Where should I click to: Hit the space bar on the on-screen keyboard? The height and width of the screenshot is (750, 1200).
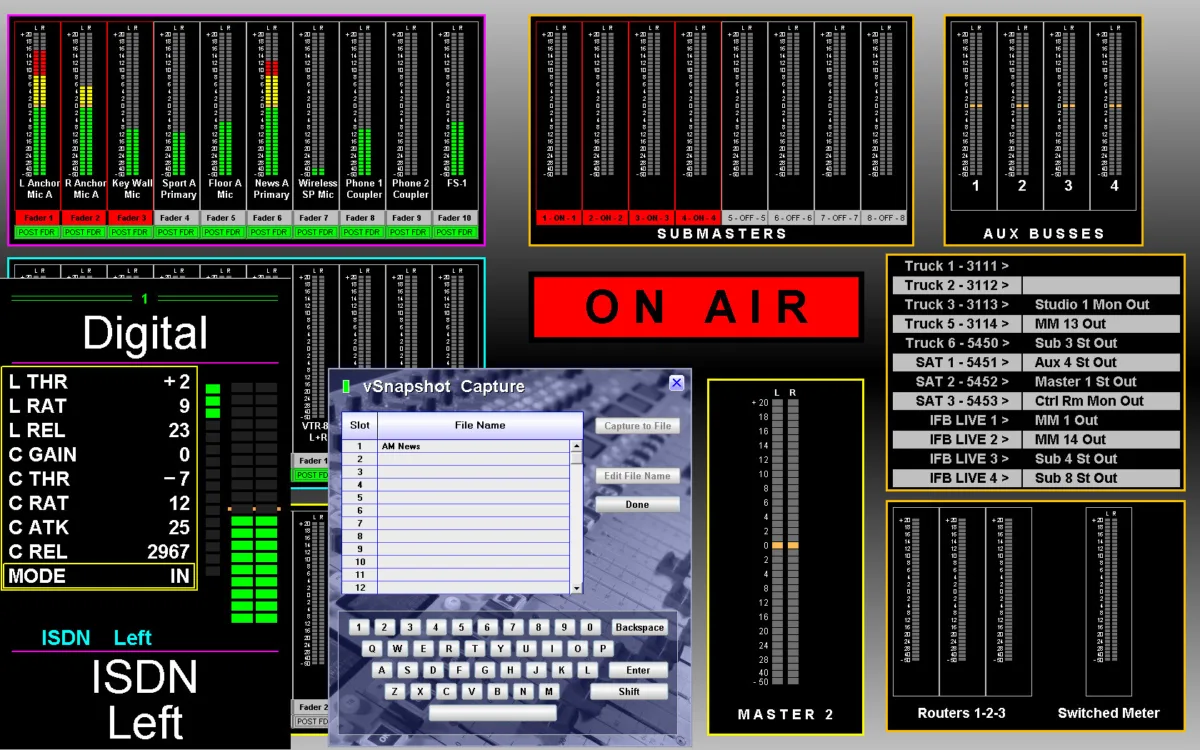pos(492,713)
